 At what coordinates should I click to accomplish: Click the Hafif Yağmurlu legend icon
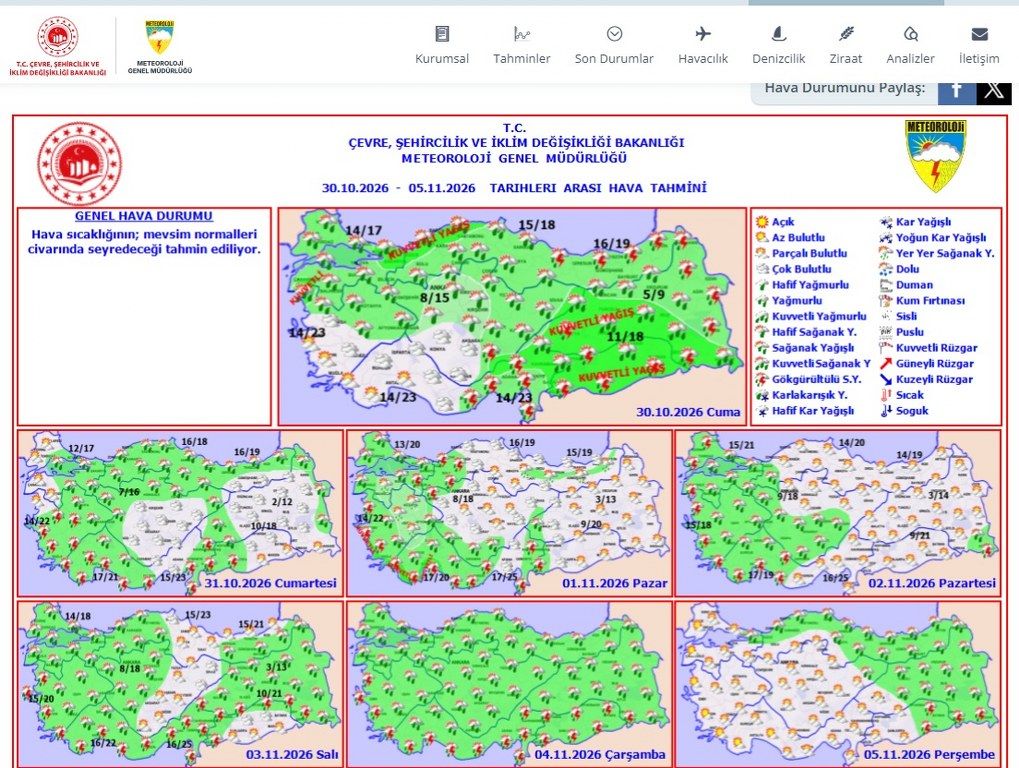pyautogui.click(x=762, y=285)
